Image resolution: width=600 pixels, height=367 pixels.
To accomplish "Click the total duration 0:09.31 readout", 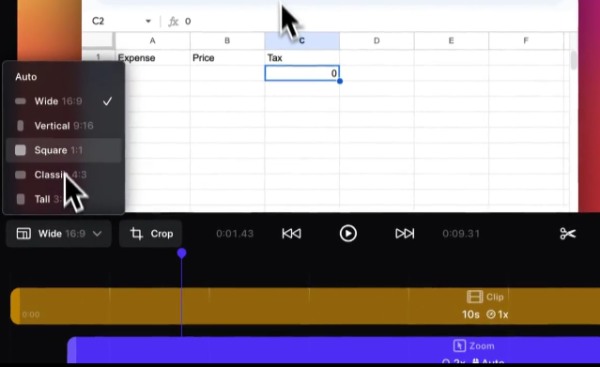I will 461,233.
